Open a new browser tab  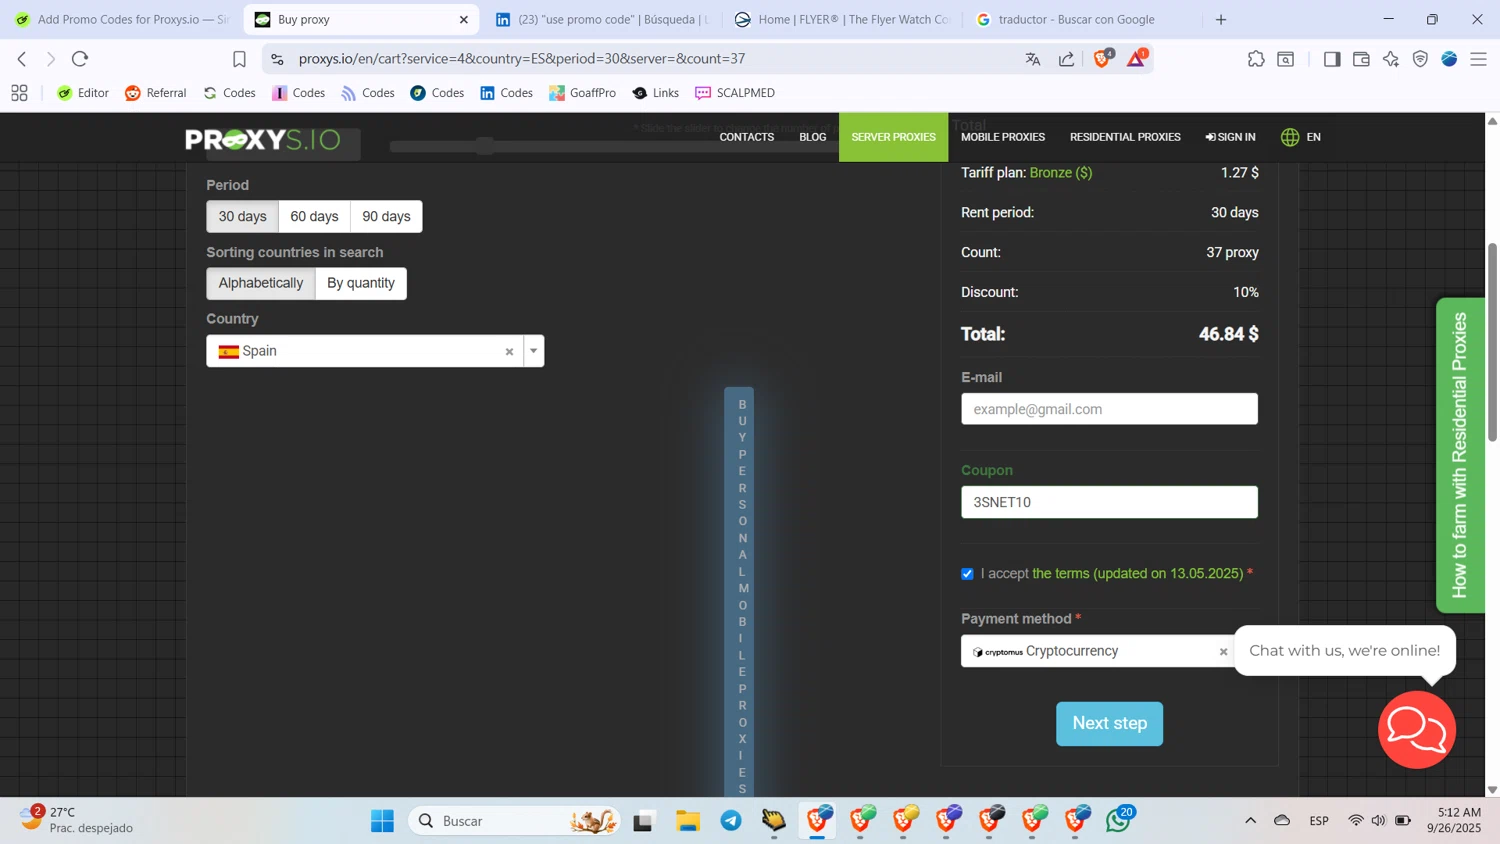[1221, 19]
